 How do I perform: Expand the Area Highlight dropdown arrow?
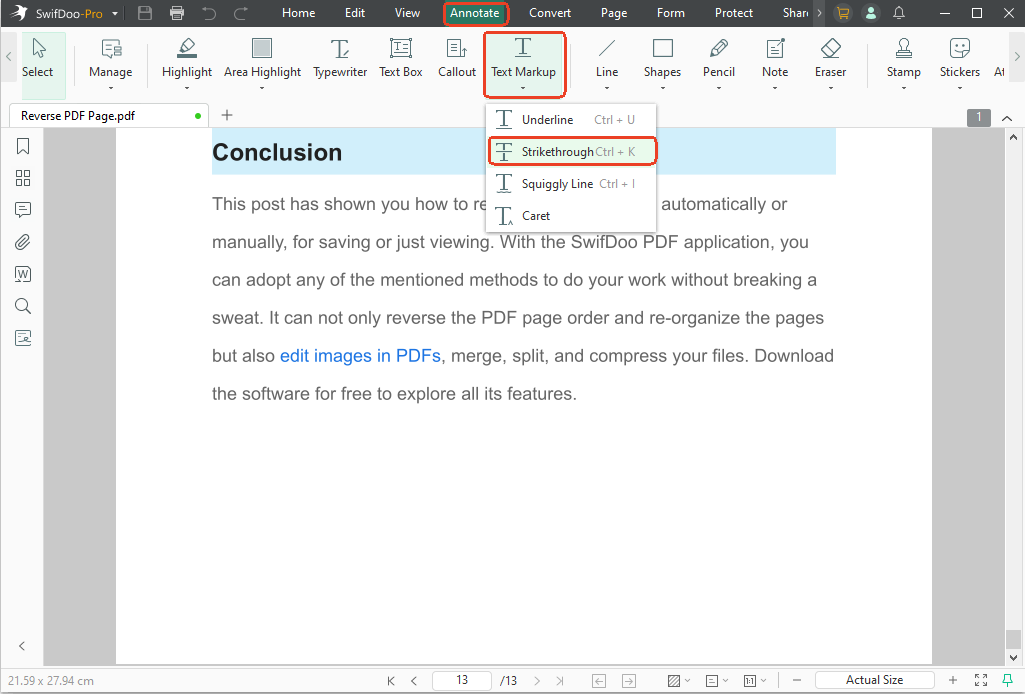[x=262, y=88]
